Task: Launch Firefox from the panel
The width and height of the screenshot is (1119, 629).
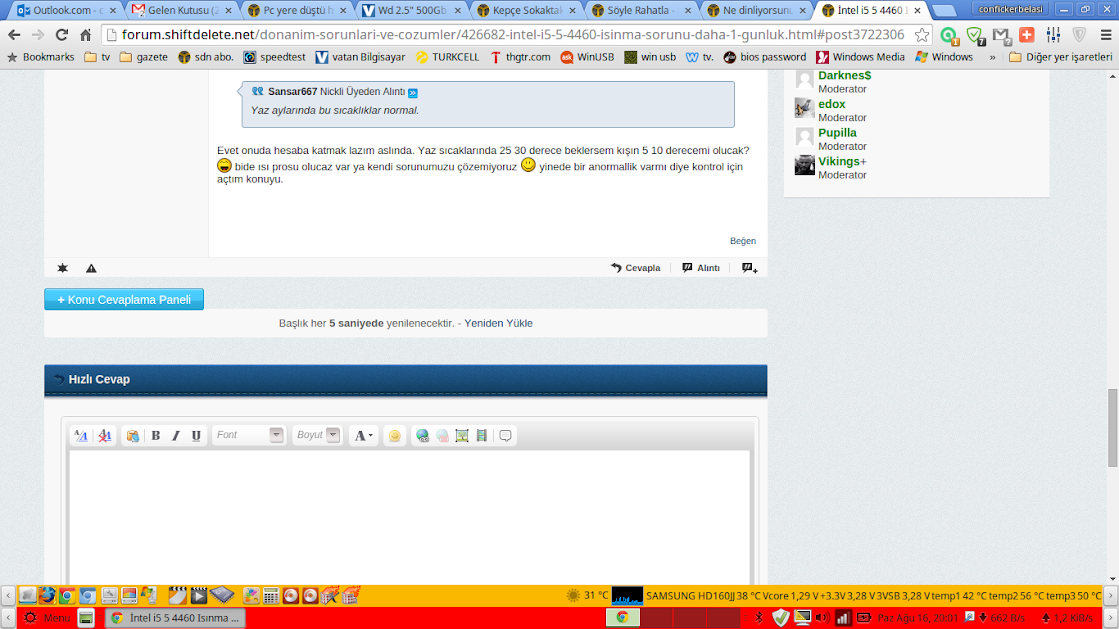Action: [47, 595]
